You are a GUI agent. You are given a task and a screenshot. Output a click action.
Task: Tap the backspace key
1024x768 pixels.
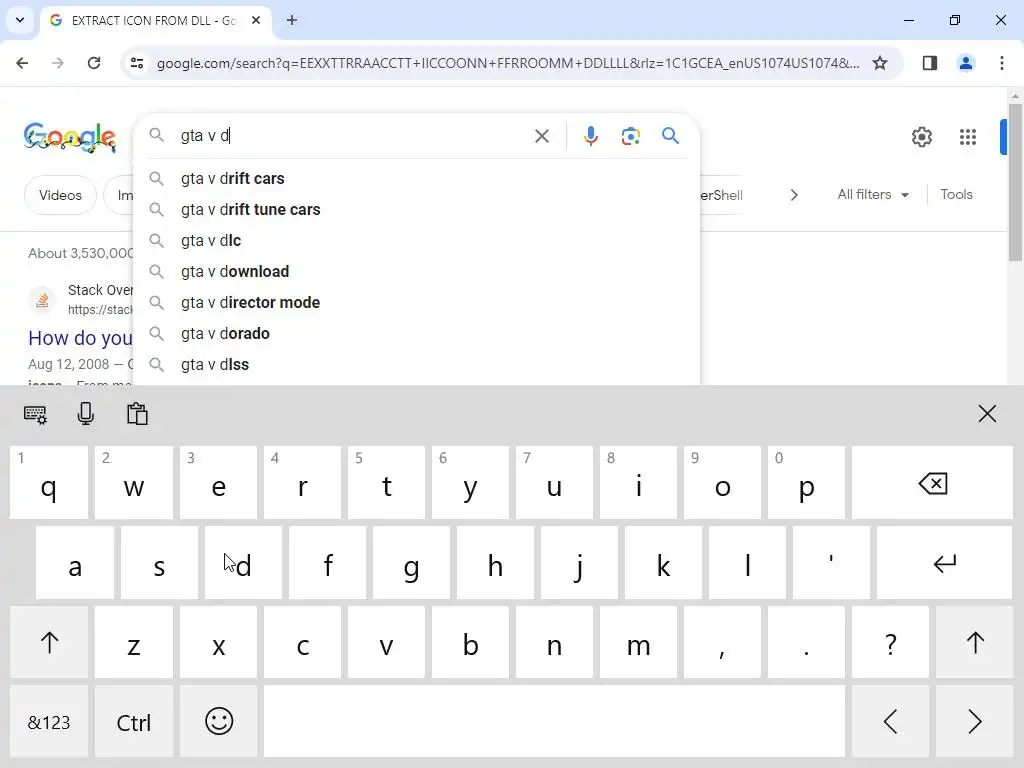[932, 483]
